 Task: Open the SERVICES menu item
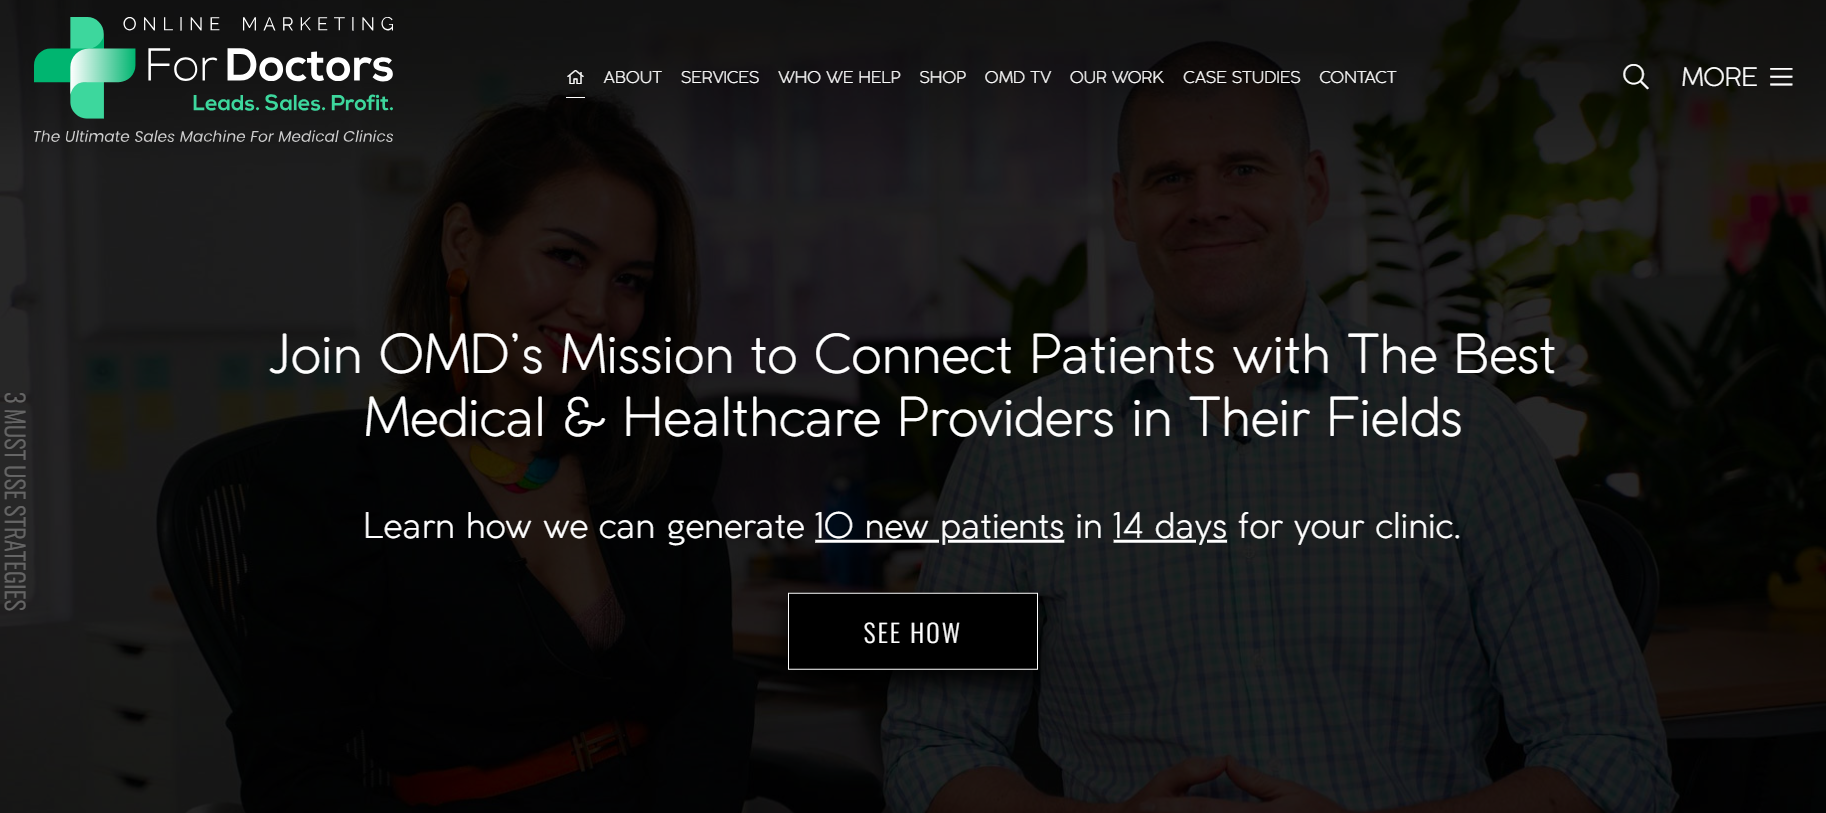click(719, 77)
